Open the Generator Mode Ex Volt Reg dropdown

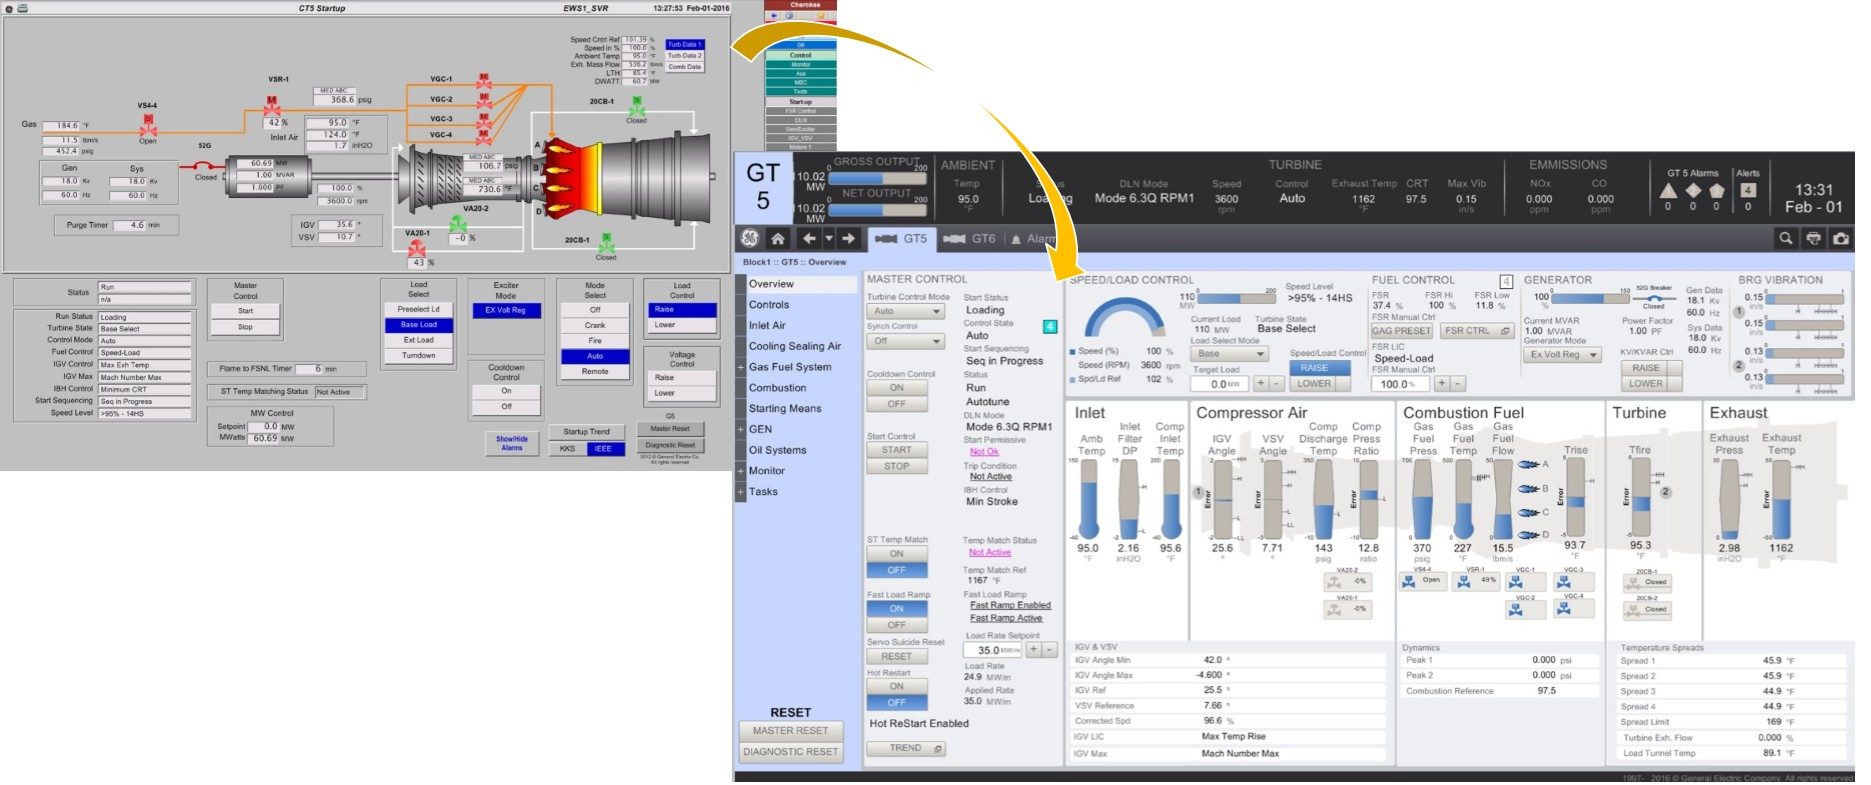click(1562, 355)
